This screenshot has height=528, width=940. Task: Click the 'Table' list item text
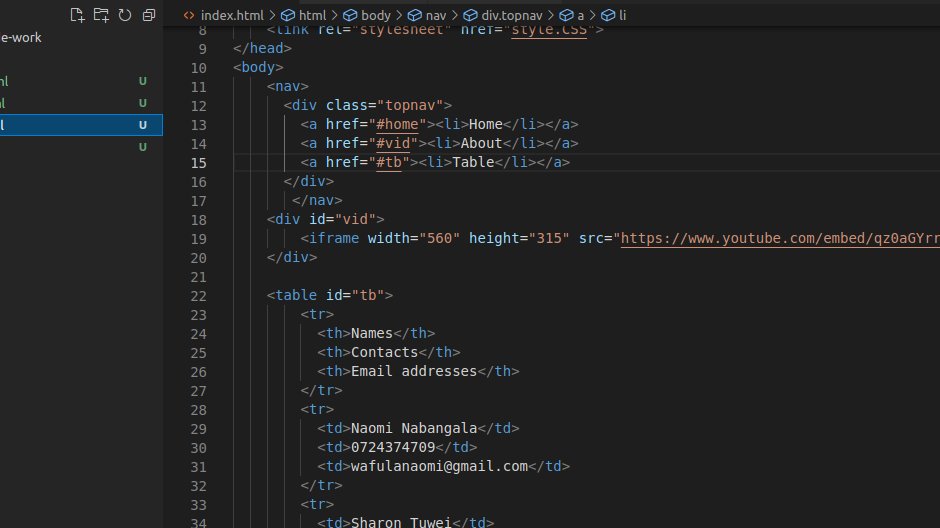pos(473,162)
